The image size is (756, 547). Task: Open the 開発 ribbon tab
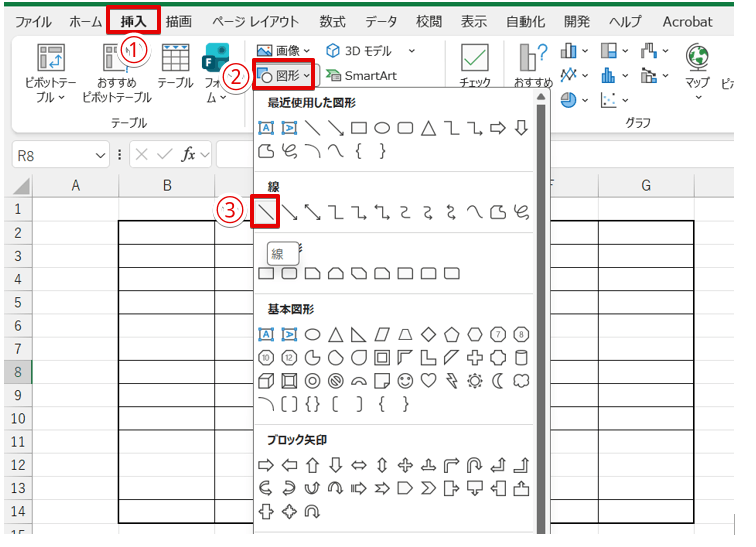coord(577,22)
